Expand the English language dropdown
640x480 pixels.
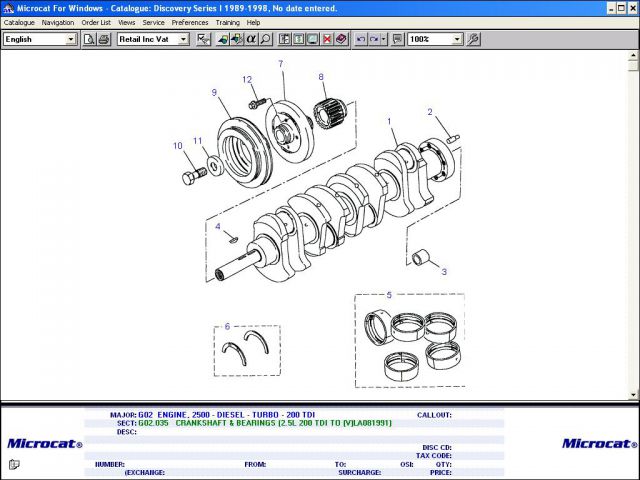tap(71, 39)
